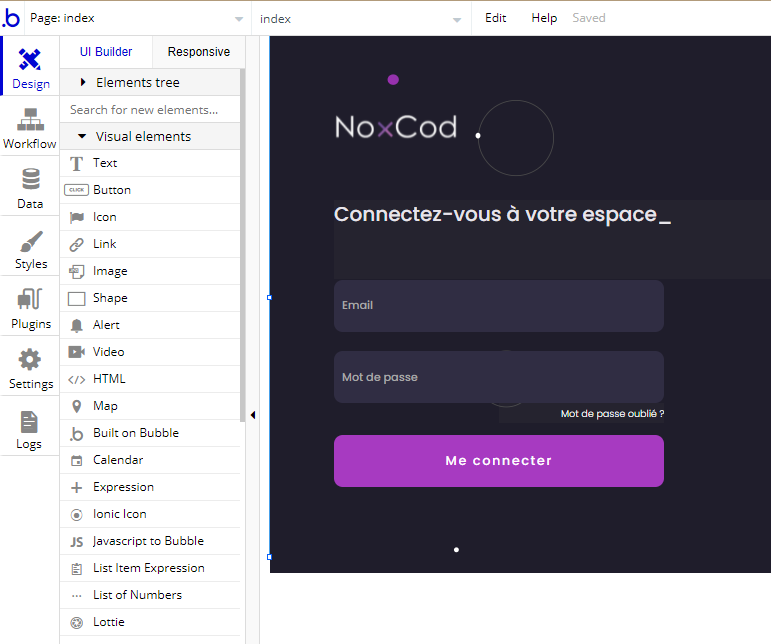
Task: Pick the Alert bell element
Action: point(77,325)
